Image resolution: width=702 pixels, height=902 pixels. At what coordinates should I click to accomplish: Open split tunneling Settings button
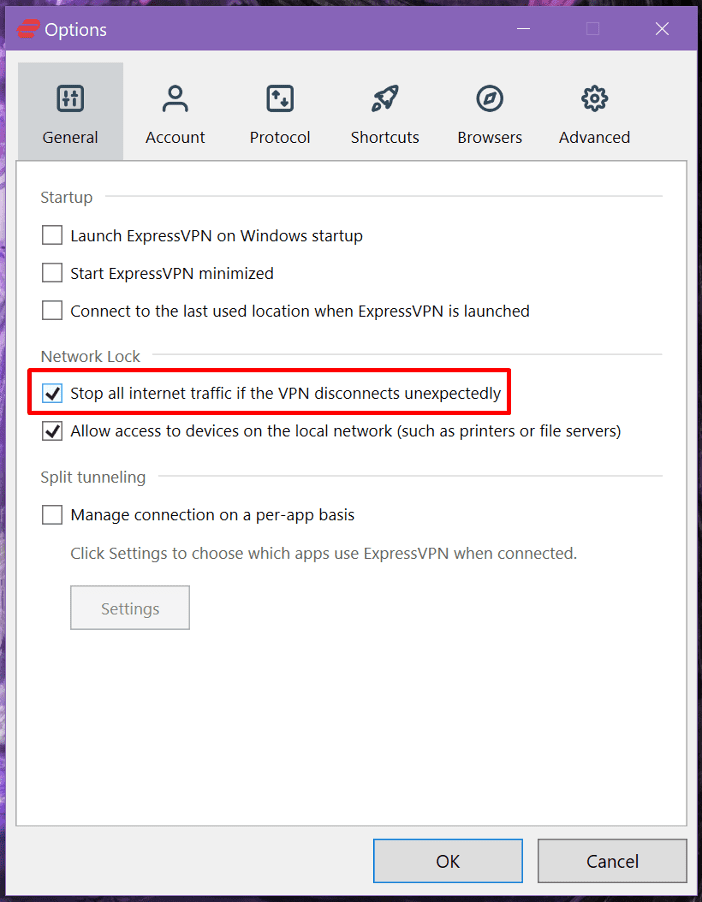click(x=130, y=608)
